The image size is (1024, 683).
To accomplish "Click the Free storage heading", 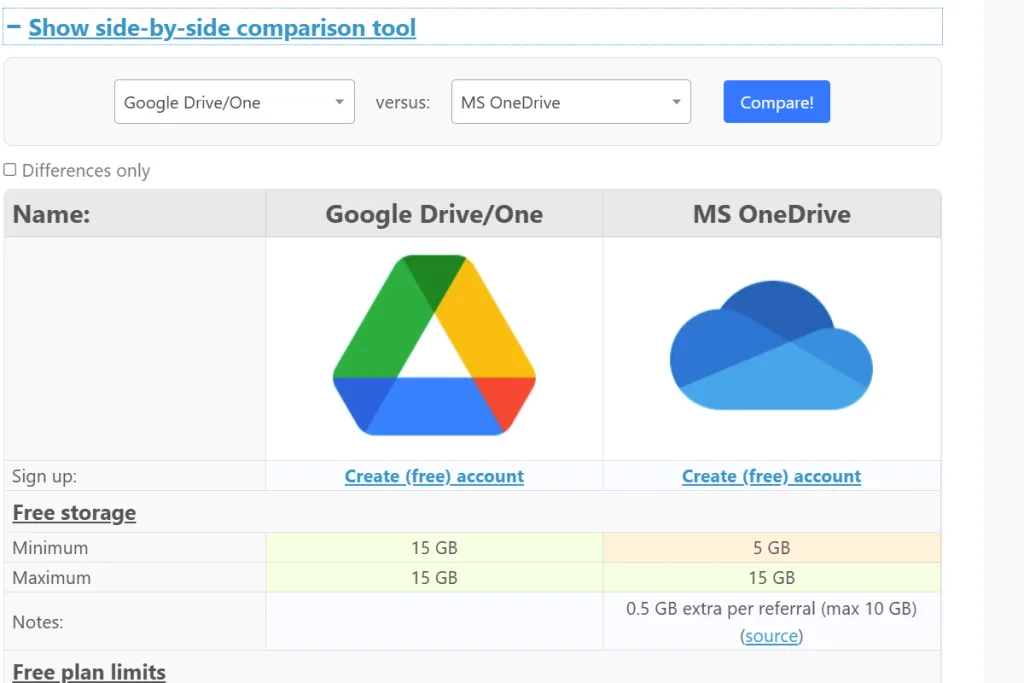I will coord(74,513).
